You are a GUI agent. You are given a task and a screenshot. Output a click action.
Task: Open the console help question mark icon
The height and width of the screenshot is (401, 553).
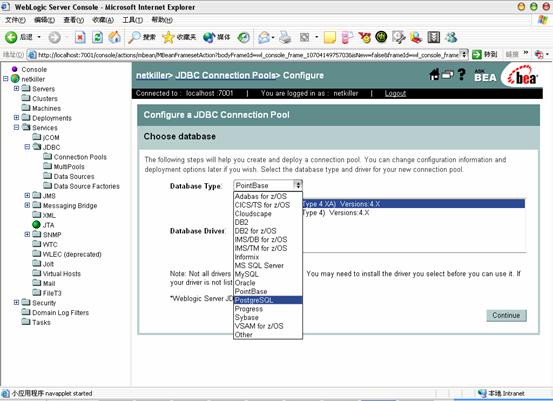point(461,74)
